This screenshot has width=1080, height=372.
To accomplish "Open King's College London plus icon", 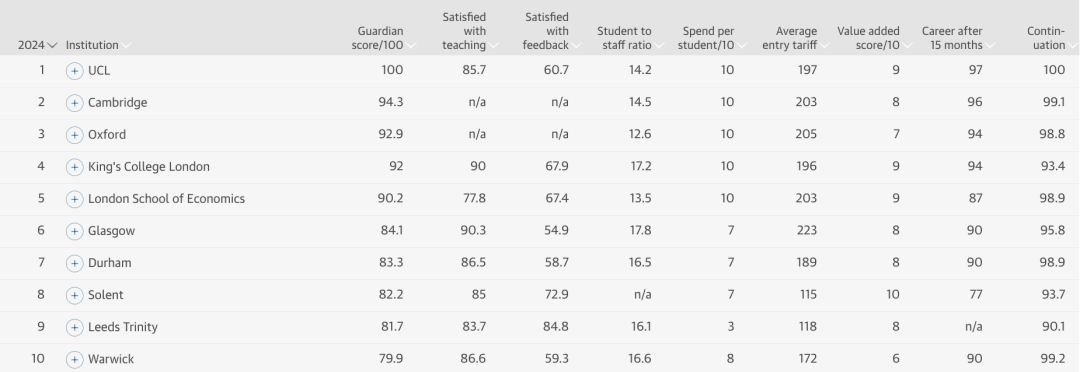I will point(74,167).
